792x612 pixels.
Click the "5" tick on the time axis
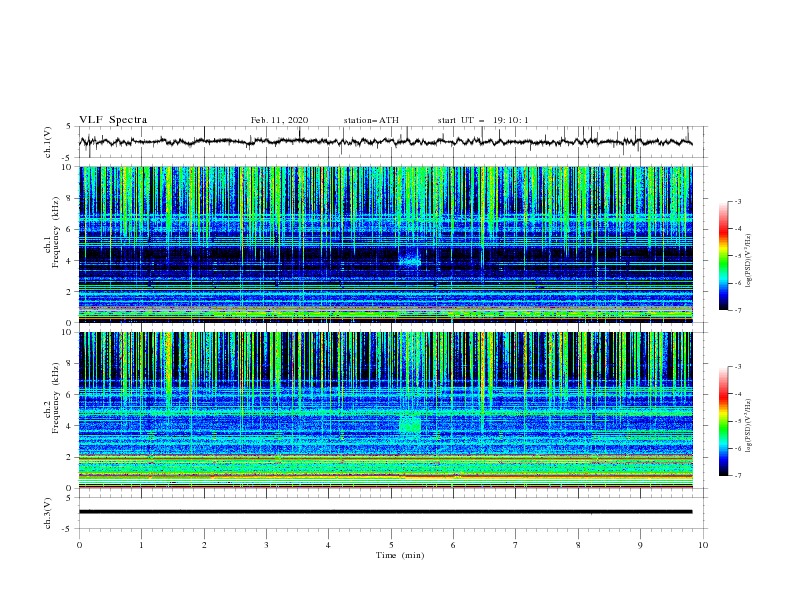click(x=391, y=545)
